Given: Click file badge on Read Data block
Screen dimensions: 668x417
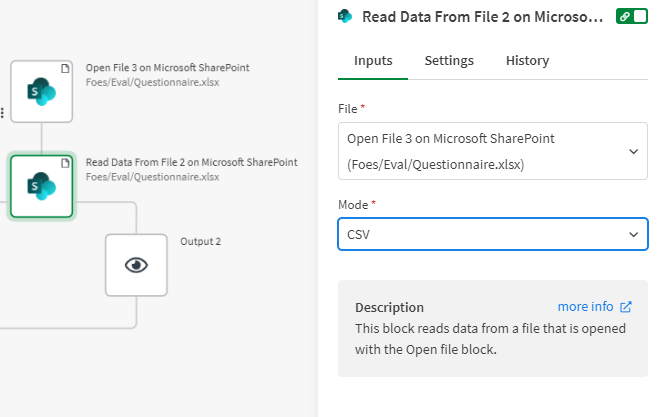Looking at the screenshot, I should [66, 162].
